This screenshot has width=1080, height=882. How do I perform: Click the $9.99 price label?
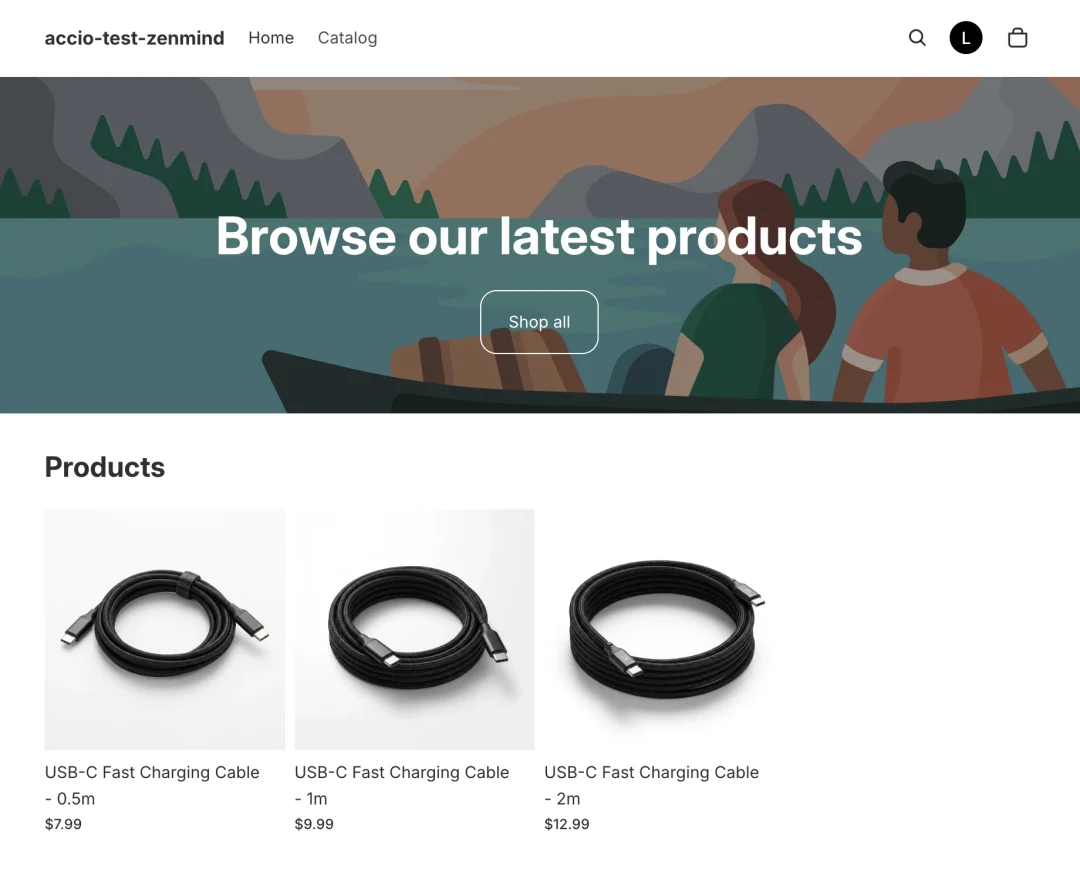pyautogui.click(x=314, y=824)
